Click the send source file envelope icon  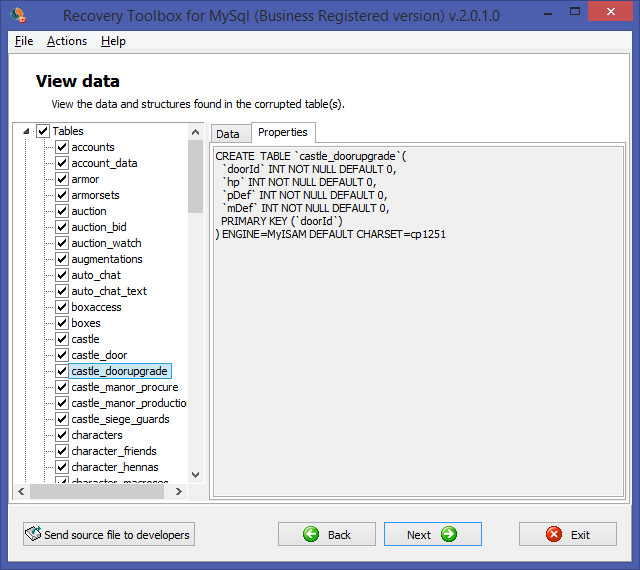tap(33, 533)
